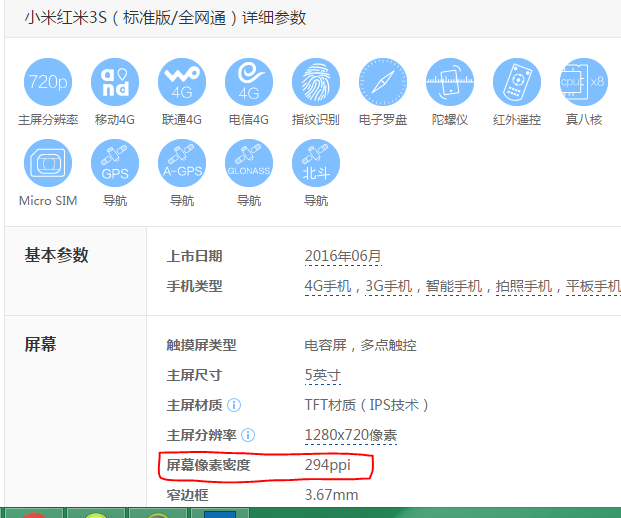Click the 屏幕像素密度 parameter label
Screen dimensions: 621x518
pyautogui.click(x=208, y=465)
